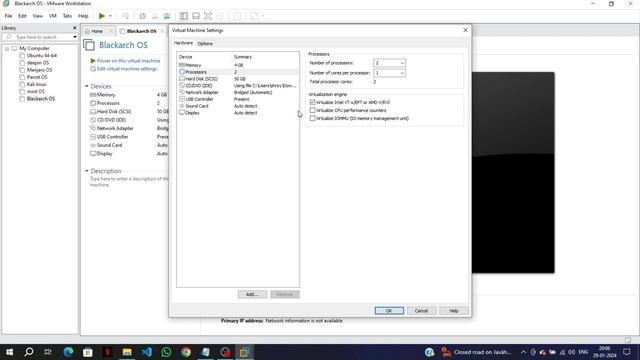Viewport: 640px width, 360px height.
Task: Click the thumbnail bar view toolbar icon
Action: [x=196, y=16]
